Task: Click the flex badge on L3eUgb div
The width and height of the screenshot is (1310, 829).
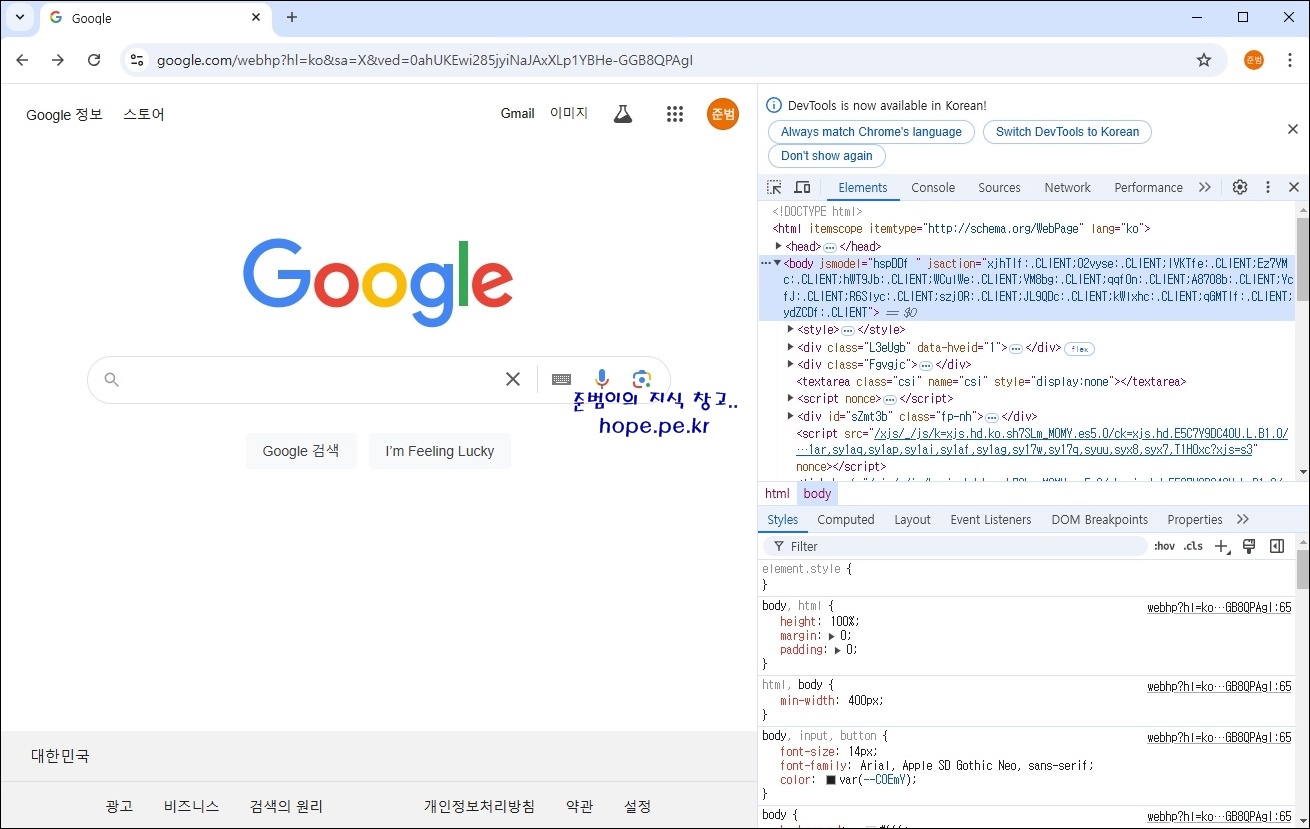Action: coord(1079,349)
